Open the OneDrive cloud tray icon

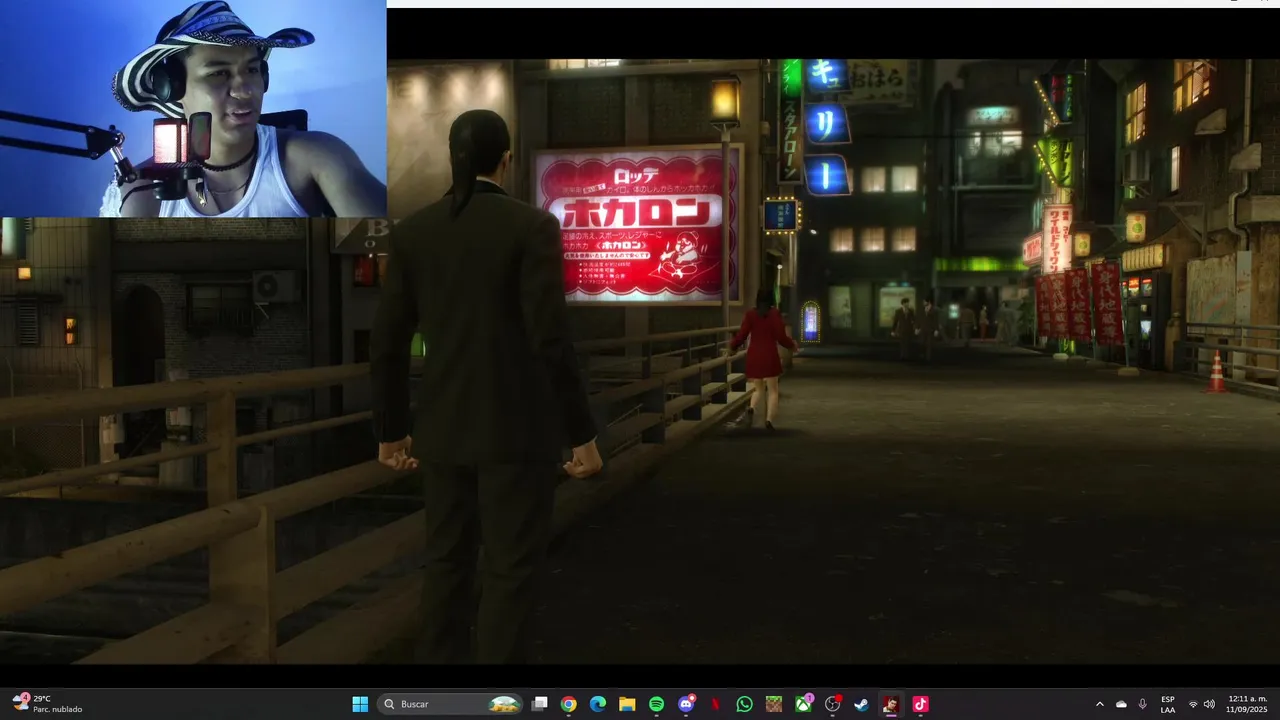point(1121,704)
